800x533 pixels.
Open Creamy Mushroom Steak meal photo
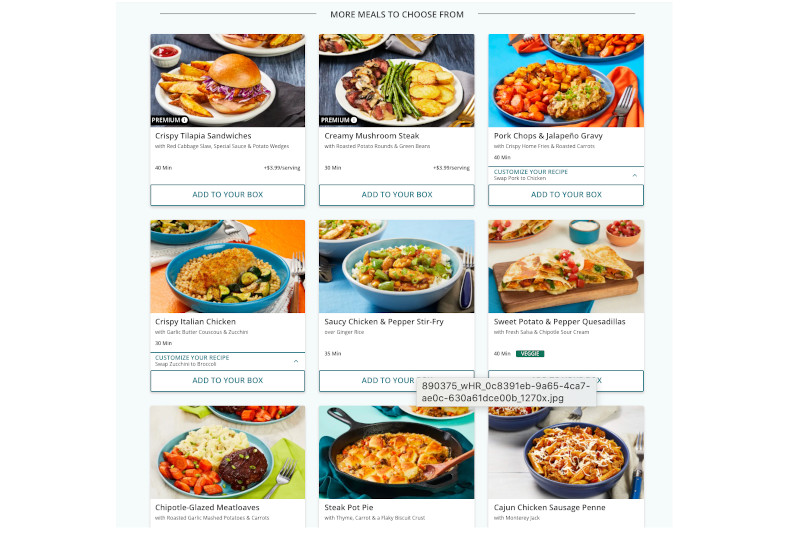click(x=396, y=81)
